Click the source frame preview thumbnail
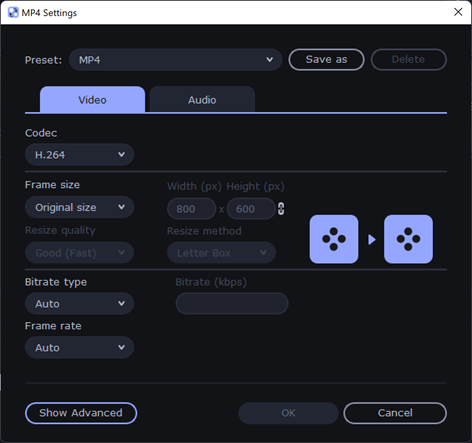The height and width of the screenshot is (443, 472). [x=334, y=239]
